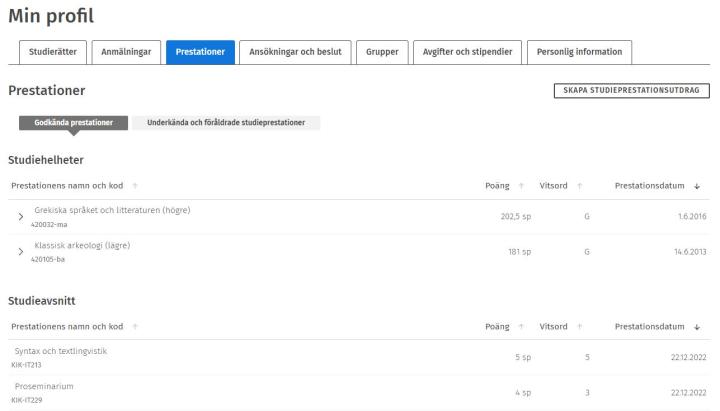Sort Studiehelheter by Vitsord arrow
This screenshot has width=720, height=411.
pyautogui.click(x=580, y=186)
